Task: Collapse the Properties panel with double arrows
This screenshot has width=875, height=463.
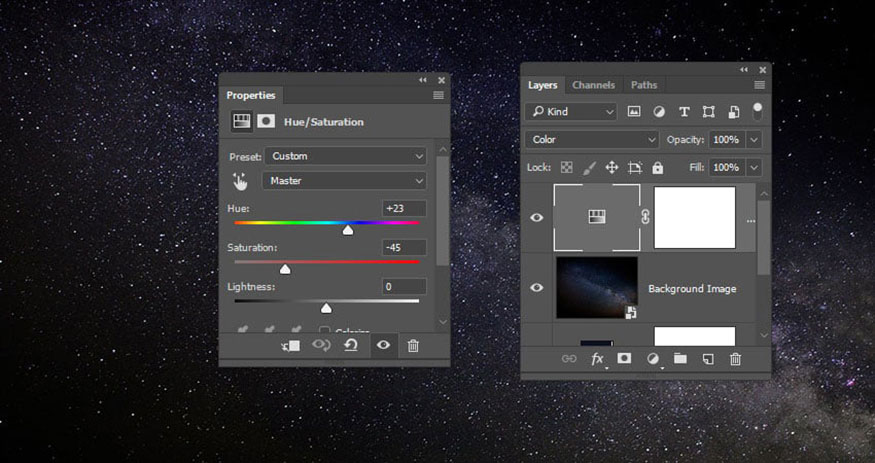Action: click(423, 80)
